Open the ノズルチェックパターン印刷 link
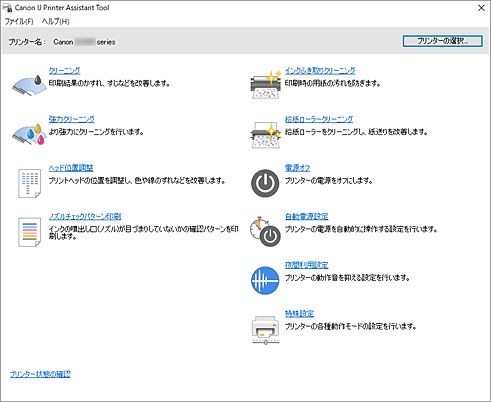491x402 pixels. point(85,216)
